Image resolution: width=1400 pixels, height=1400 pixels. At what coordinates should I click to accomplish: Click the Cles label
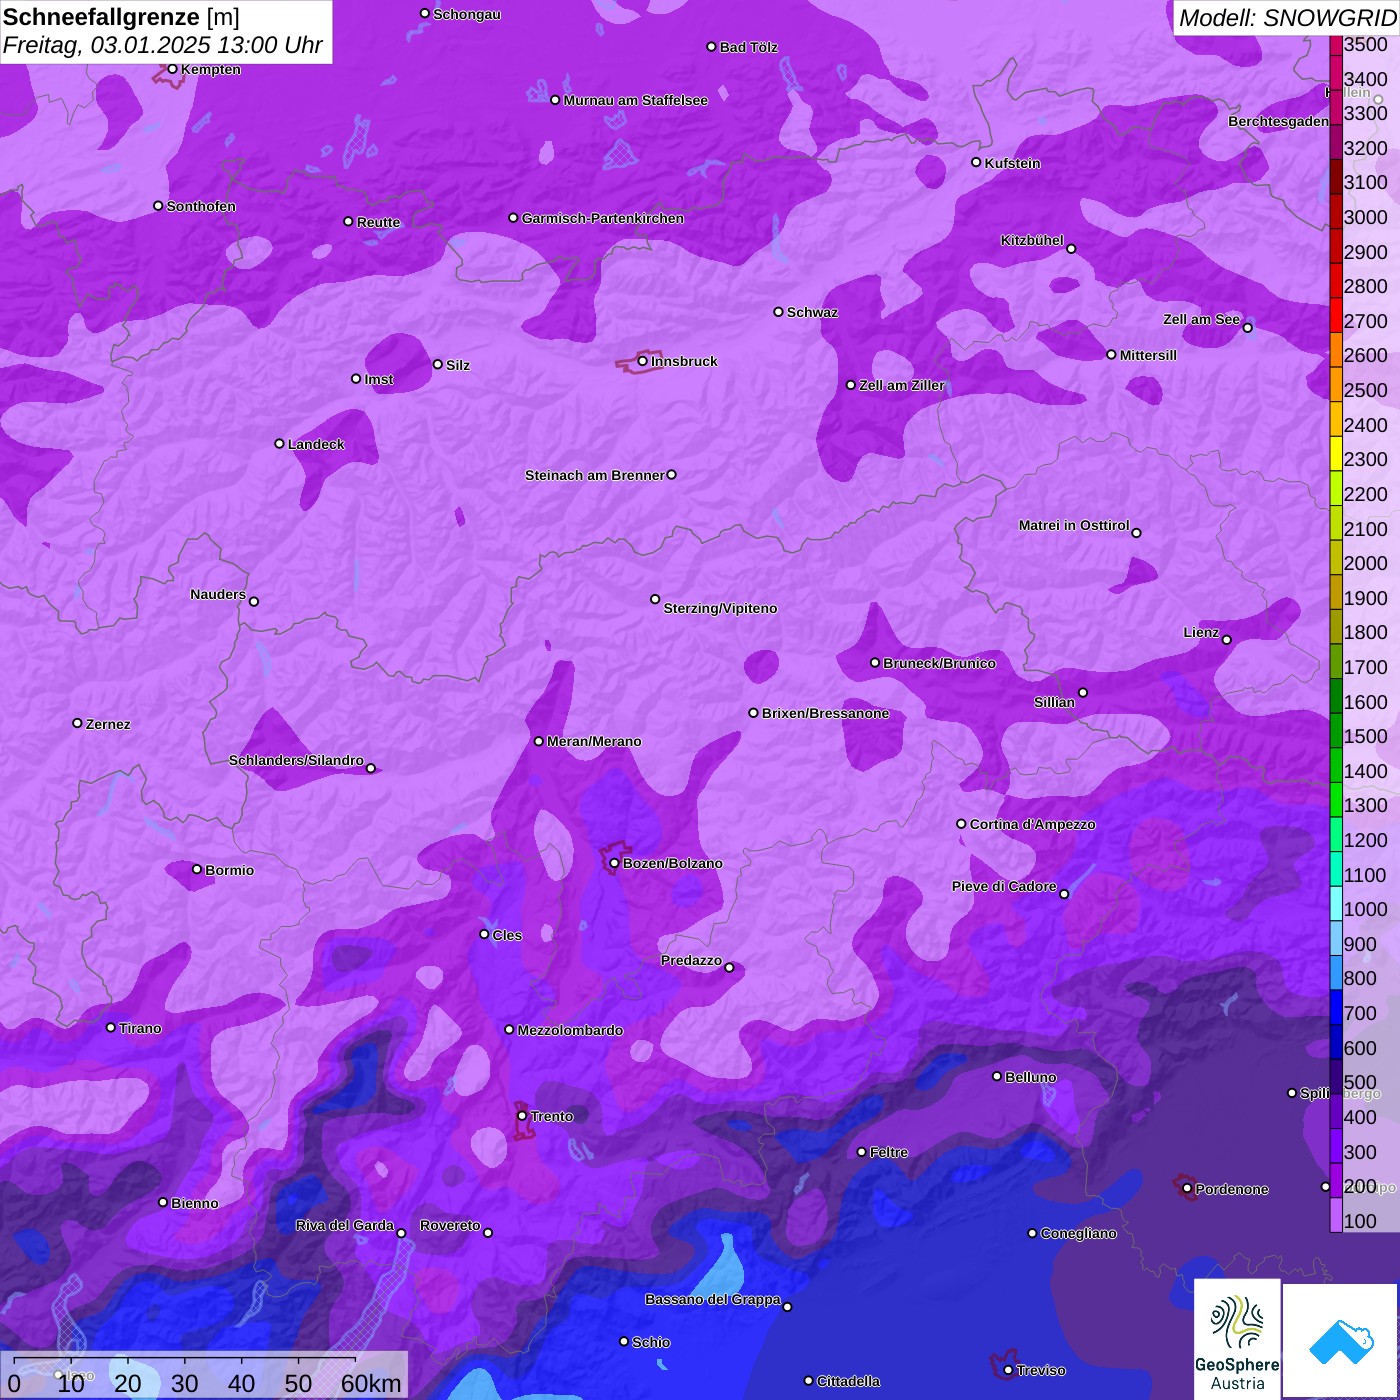pos(507,935)
